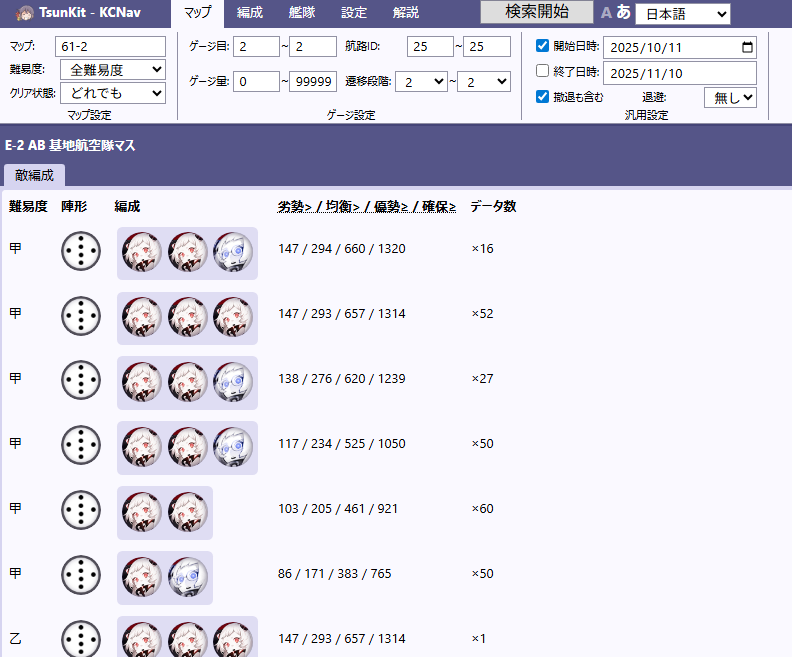Click red-eyed enemy portrait in 86 / 171 row
The image size is (792, 657).
point(142,577)
